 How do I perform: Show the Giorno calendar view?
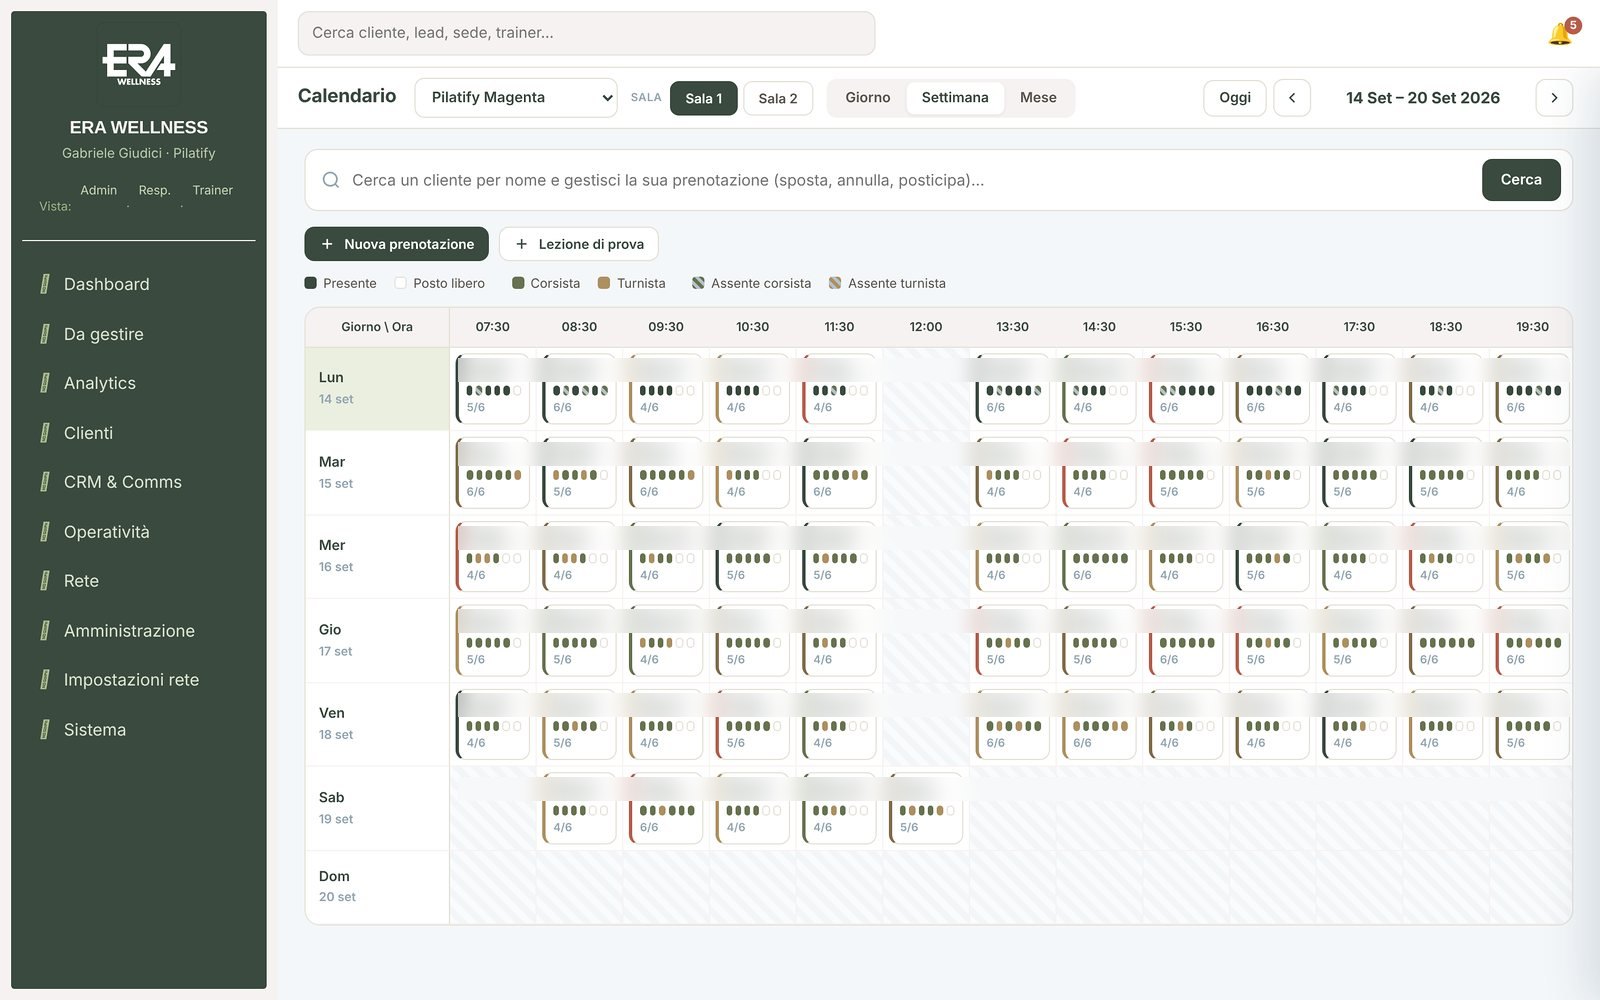point(867,98)
